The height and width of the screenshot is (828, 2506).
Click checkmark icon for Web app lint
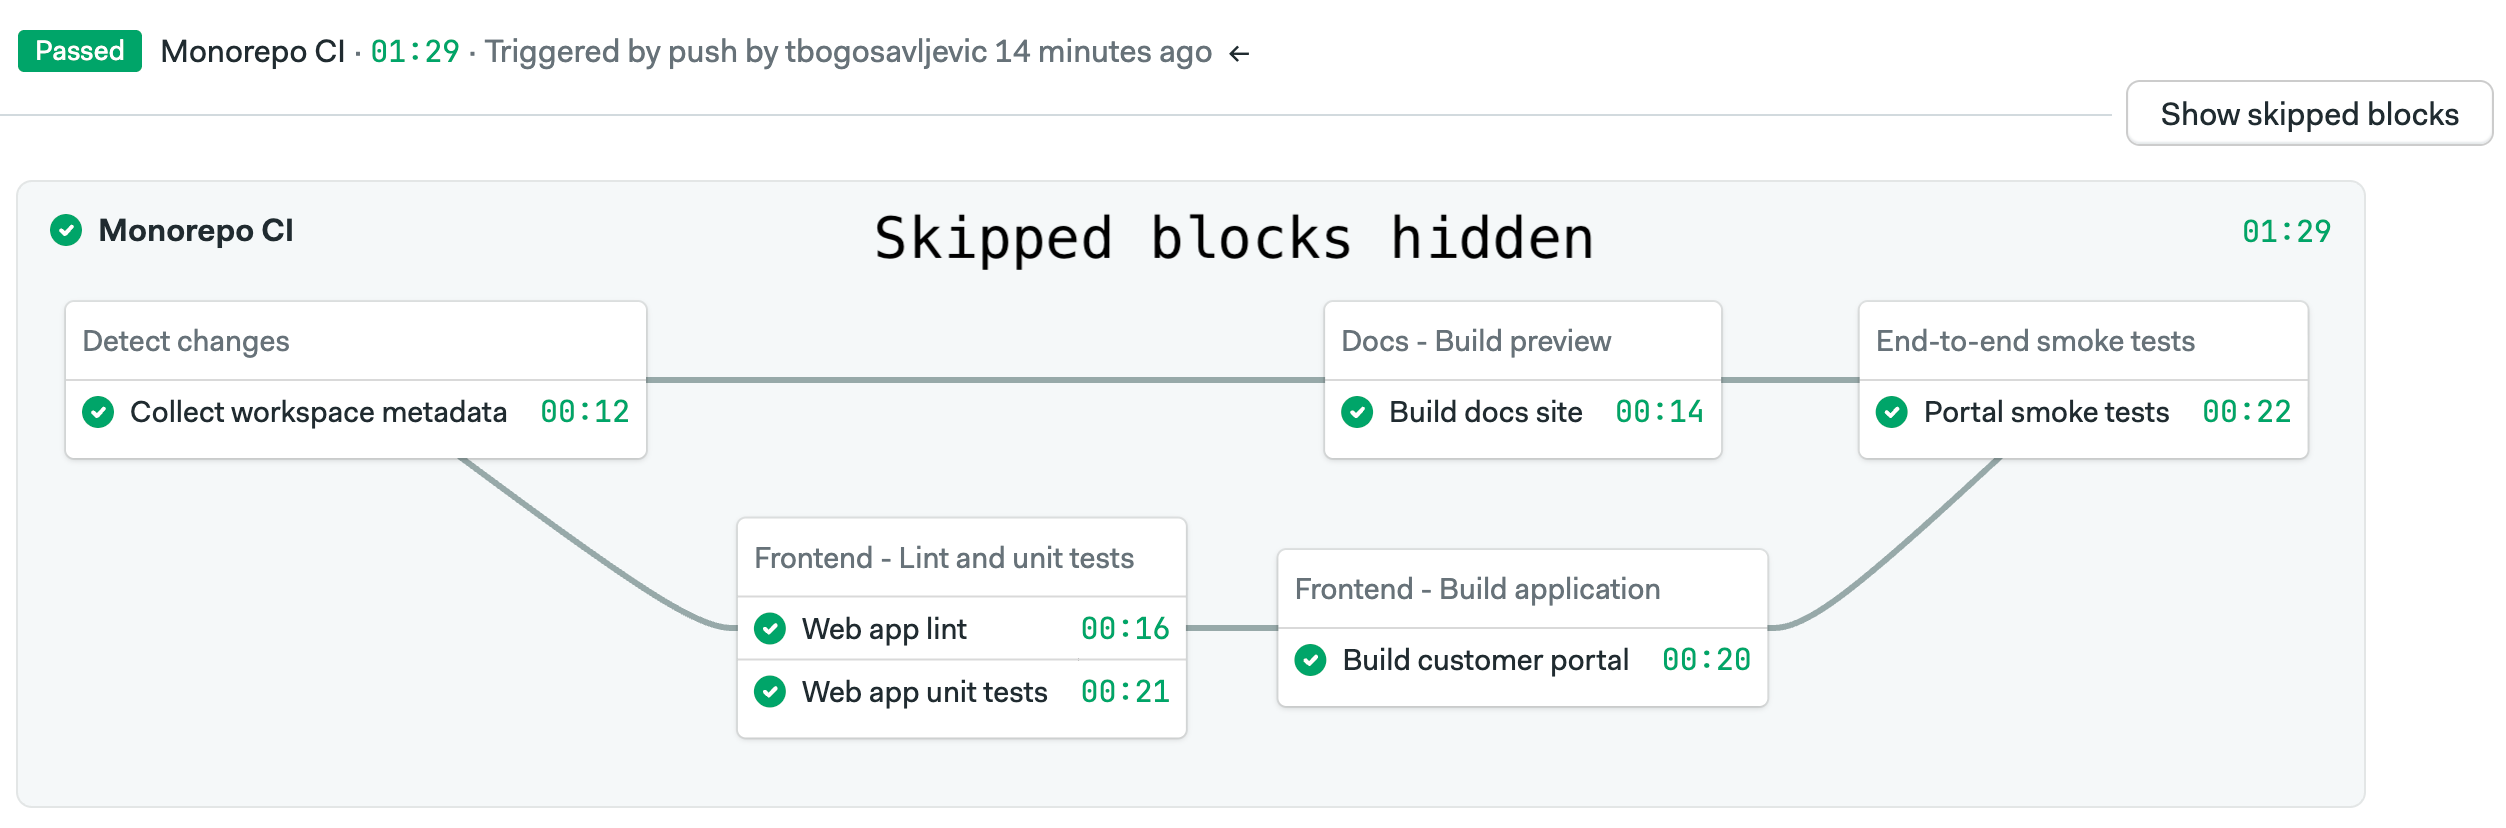click(x=770, y=629)
